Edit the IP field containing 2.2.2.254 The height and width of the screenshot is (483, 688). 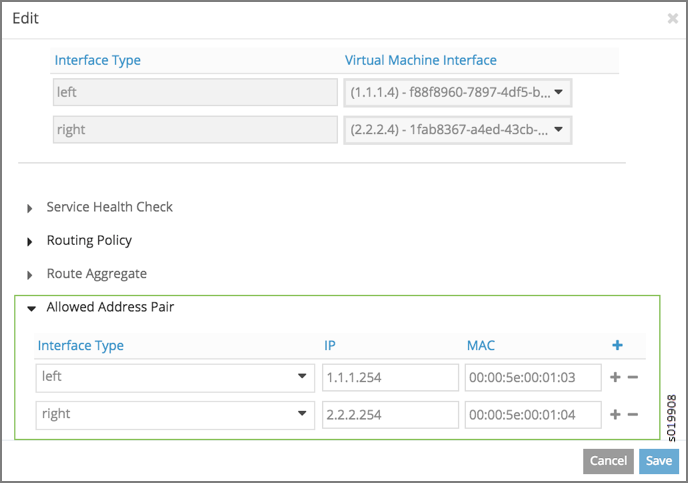click(x=390, y=413)
